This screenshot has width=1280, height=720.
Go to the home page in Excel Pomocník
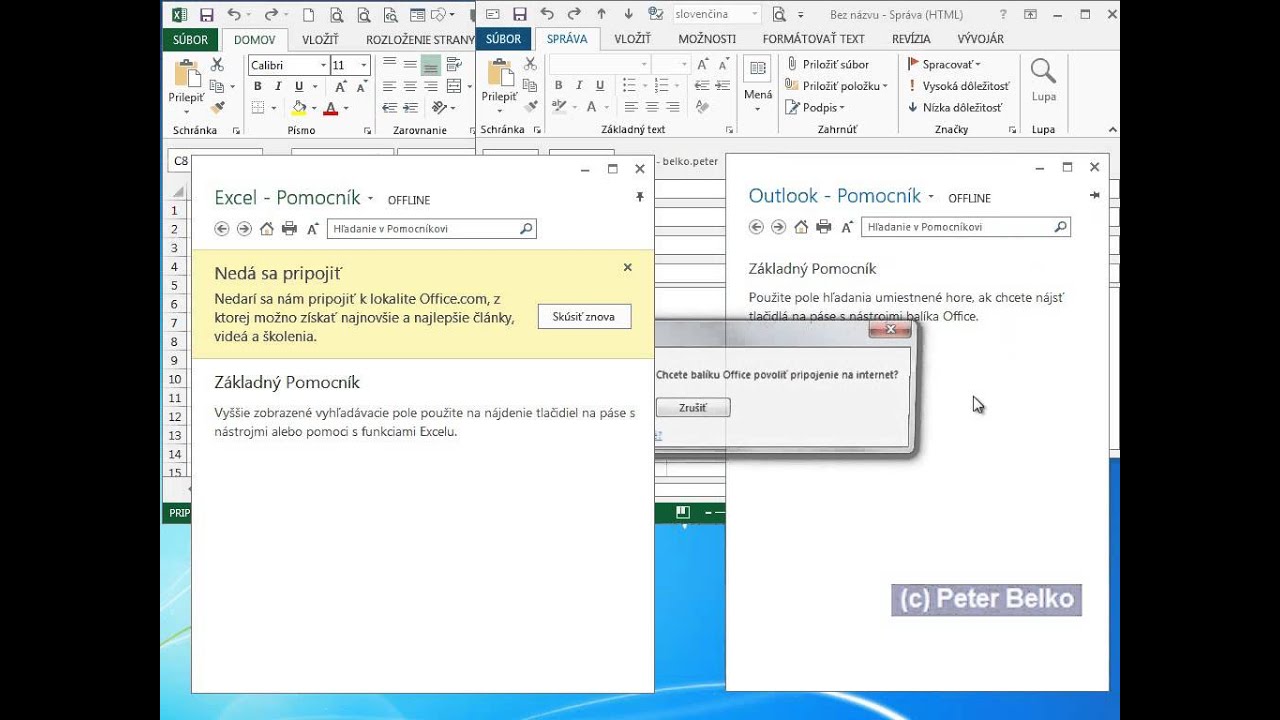(x=267, y=229)
